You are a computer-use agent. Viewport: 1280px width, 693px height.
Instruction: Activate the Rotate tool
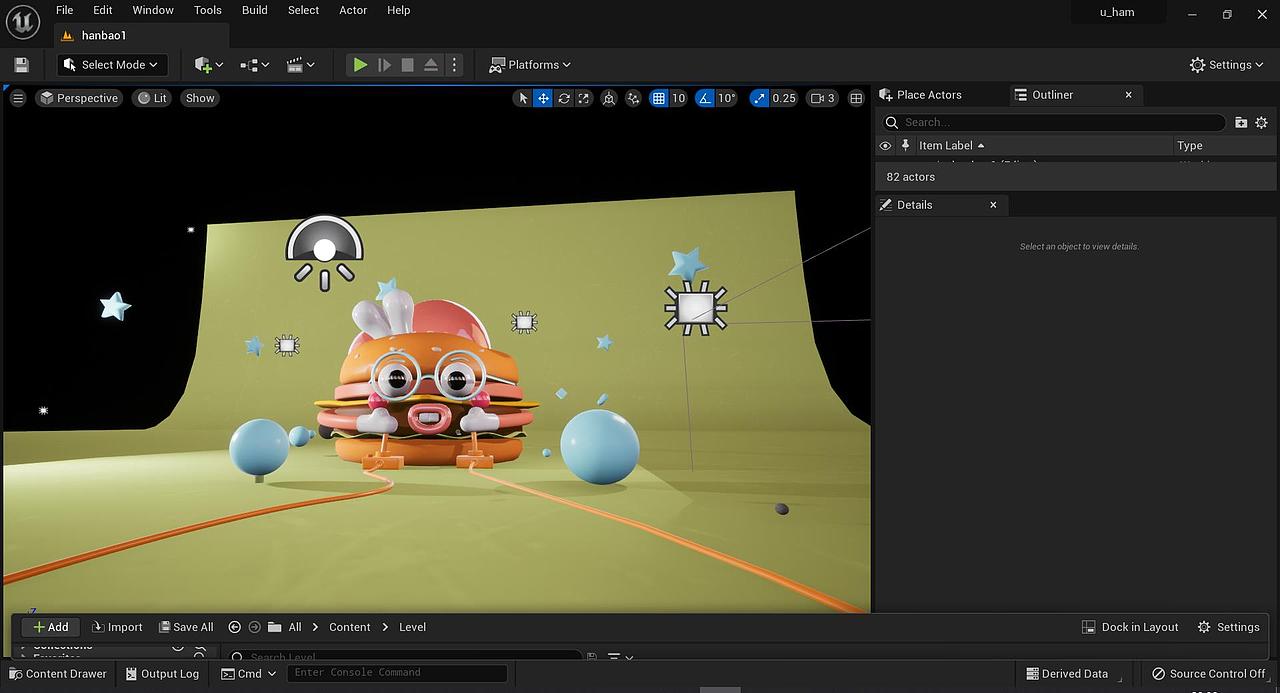(564, 98)
